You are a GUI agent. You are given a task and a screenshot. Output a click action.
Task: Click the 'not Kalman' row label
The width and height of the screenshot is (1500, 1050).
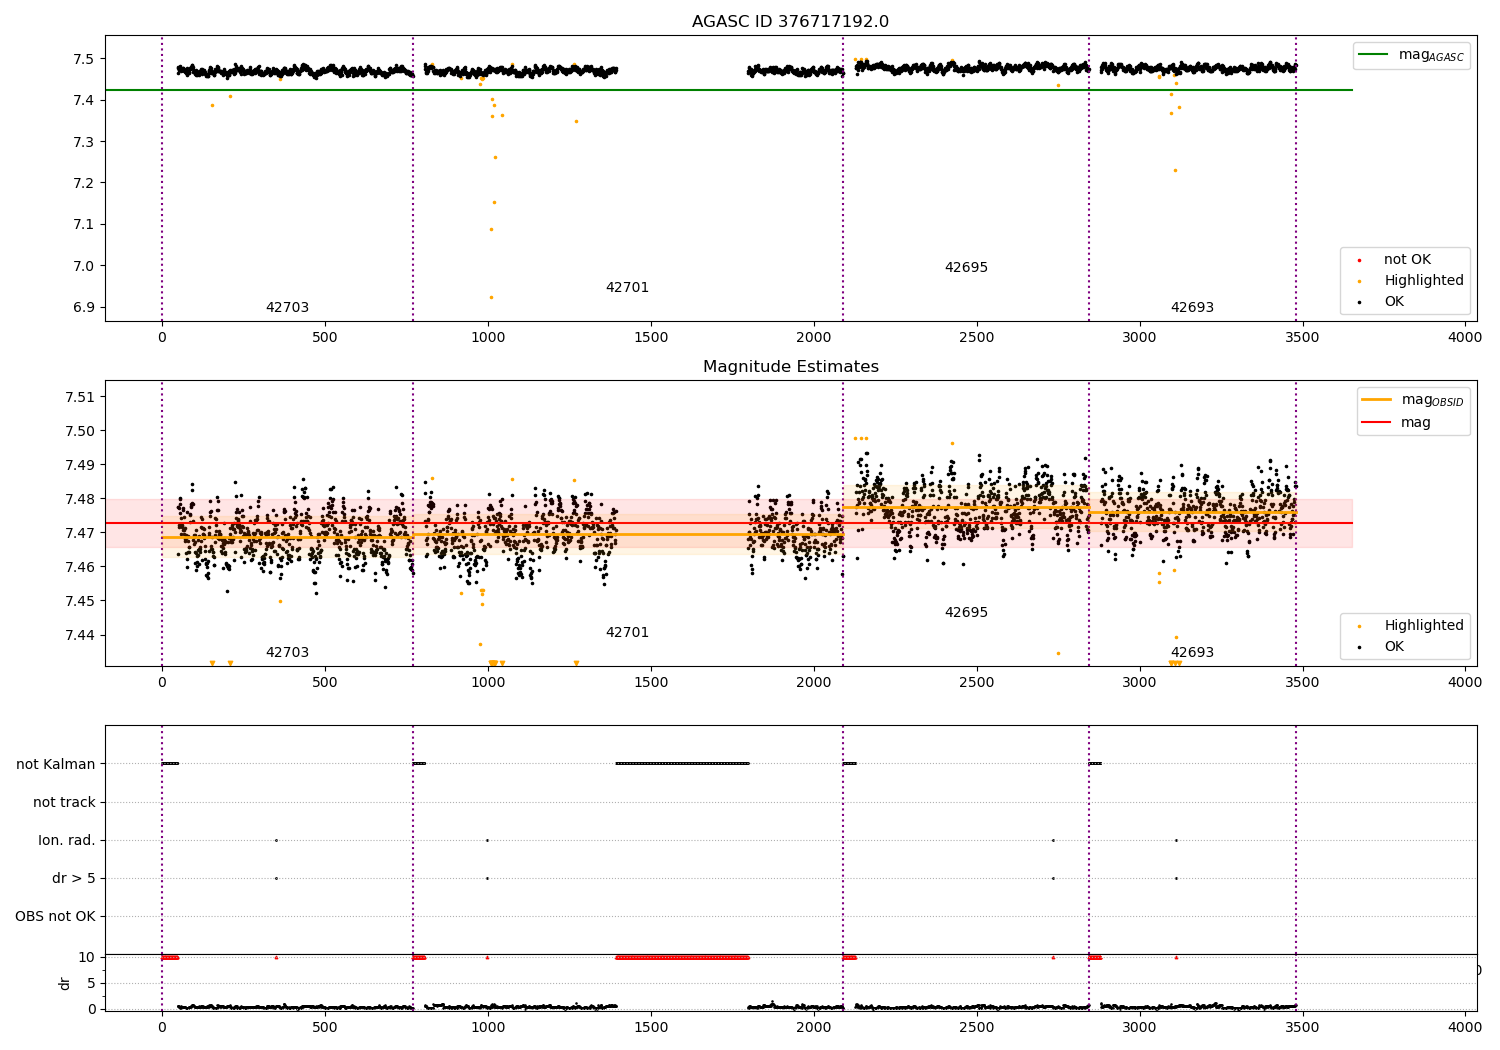(56, 765)
